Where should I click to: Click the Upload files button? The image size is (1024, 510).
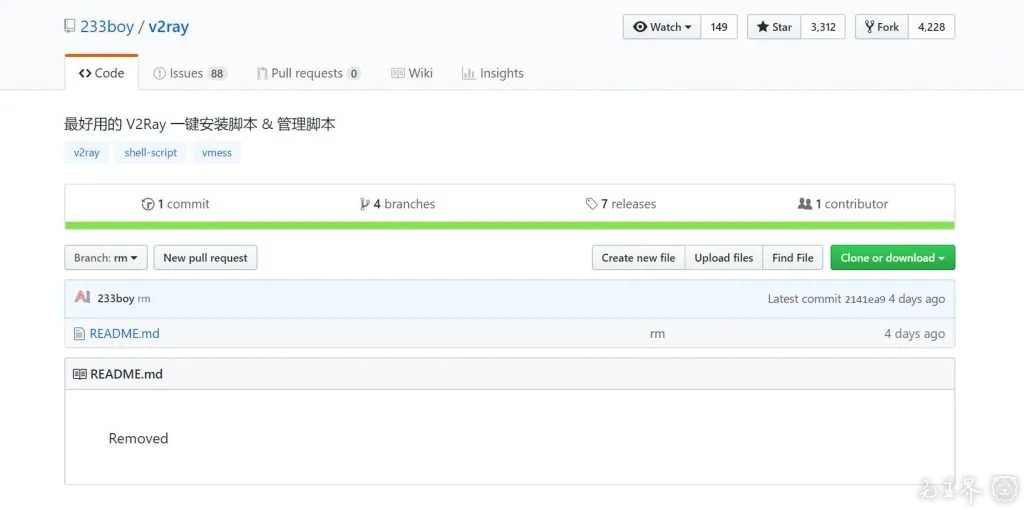click(724, 257)
